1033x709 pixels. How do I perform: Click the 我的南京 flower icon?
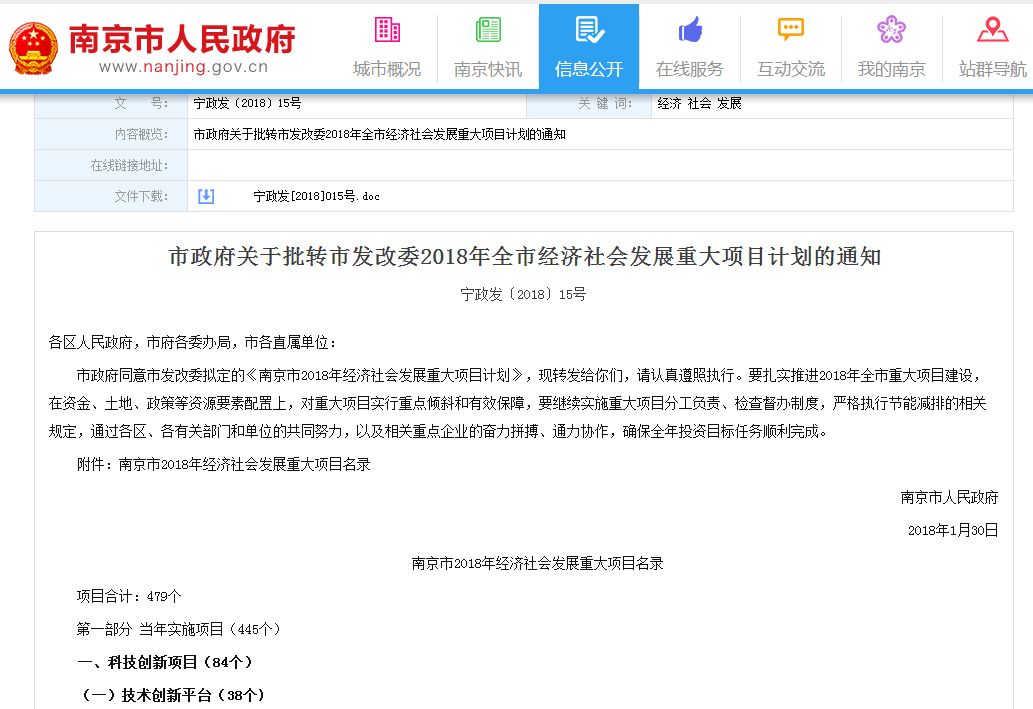(x=891, y=30)
